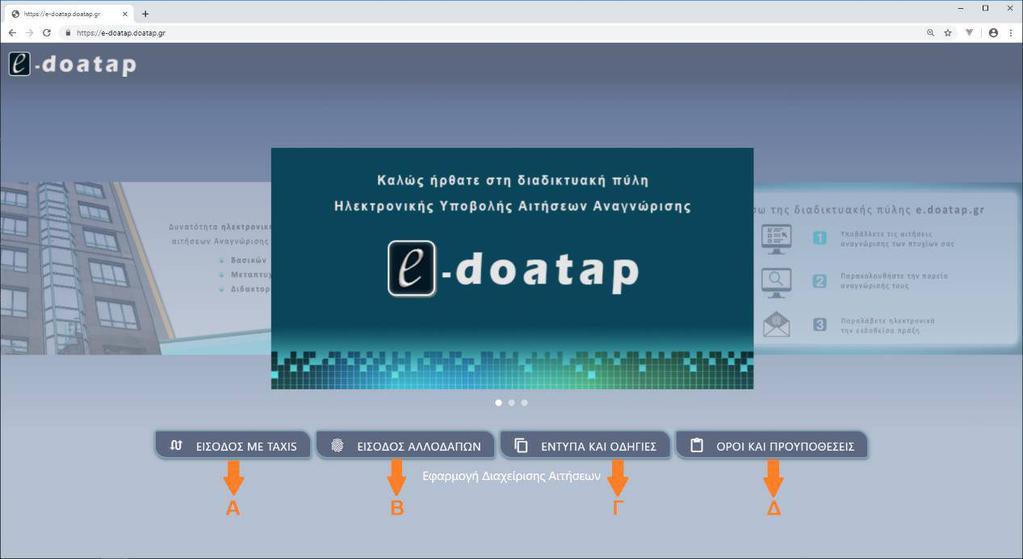Click the number 3 step badge

click(x=819, y=324)
